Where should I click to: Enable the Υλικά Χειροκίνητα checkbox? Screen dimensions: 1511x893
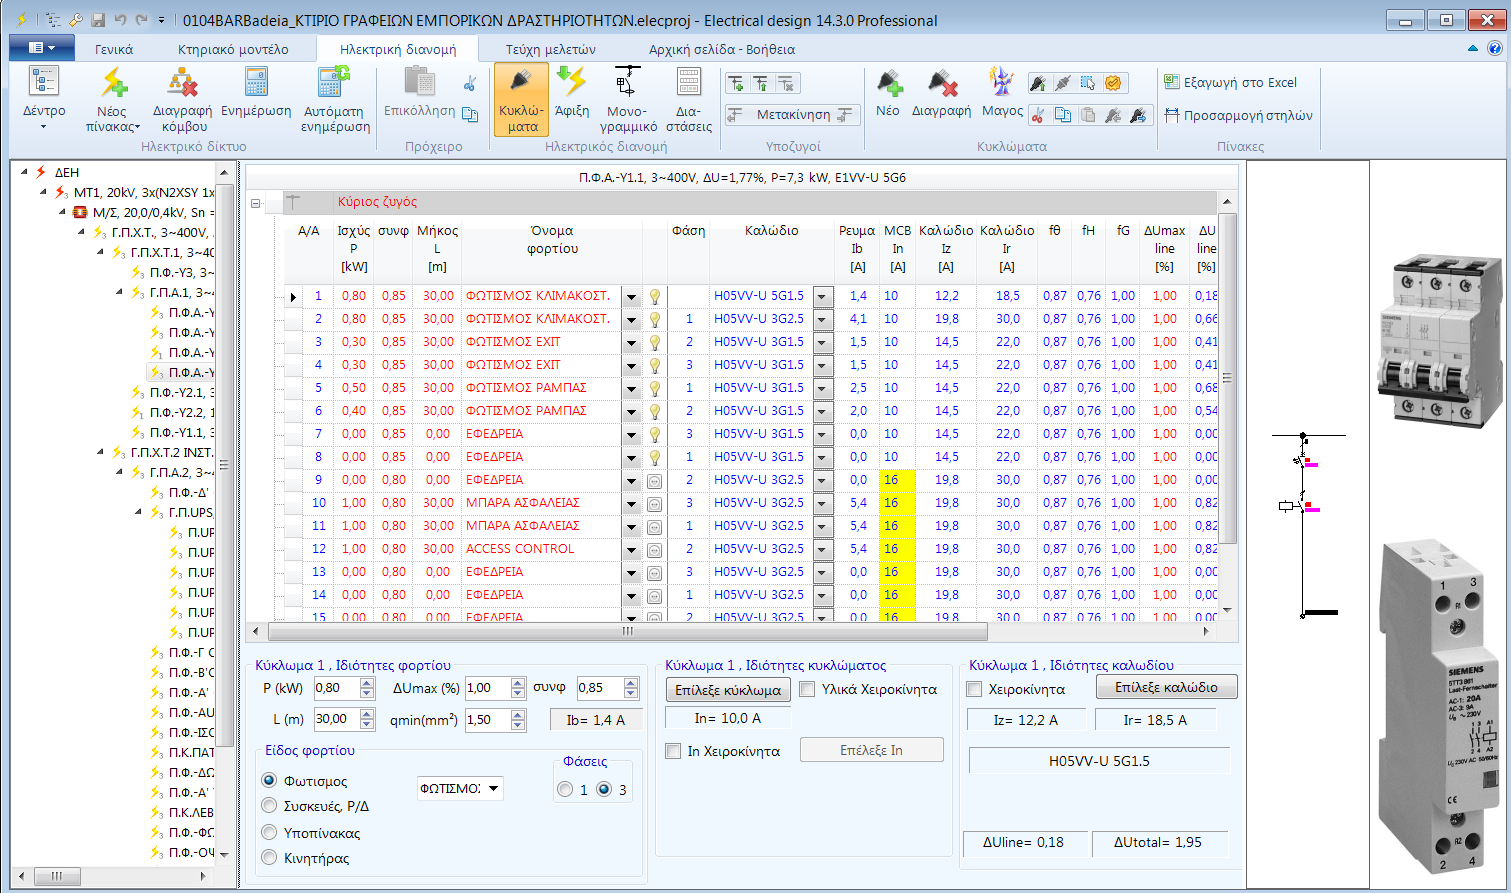(808, 686)
